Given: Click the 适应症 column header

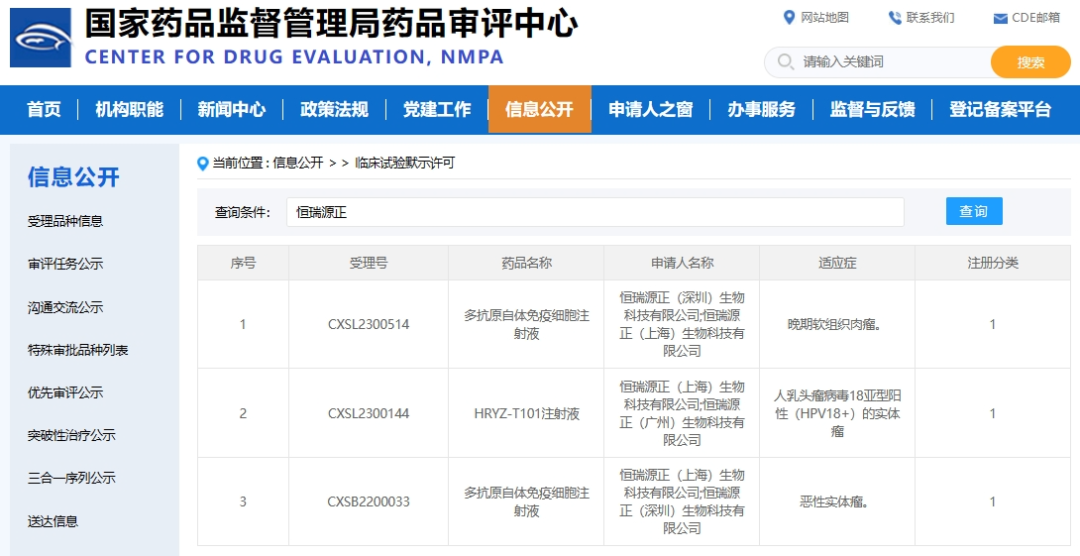Looking at the screenshot, I should coord(837,262).
